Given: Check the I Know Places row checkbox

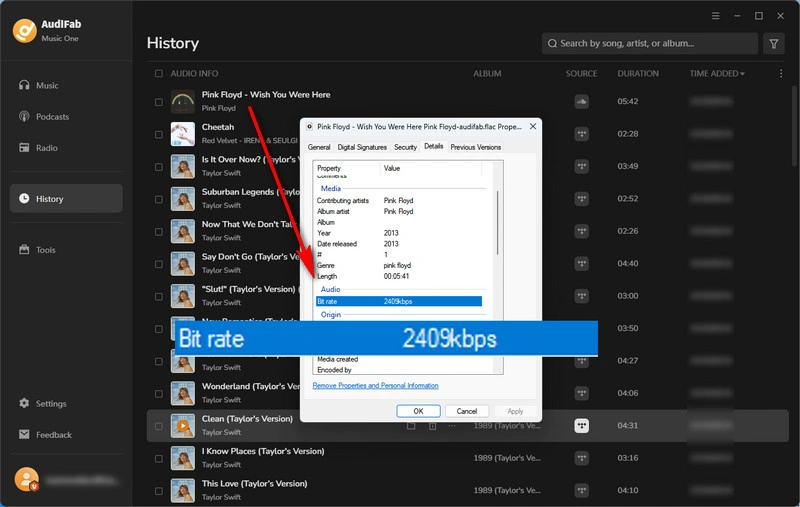Looking at the screenshot, I should click(159, 459).
